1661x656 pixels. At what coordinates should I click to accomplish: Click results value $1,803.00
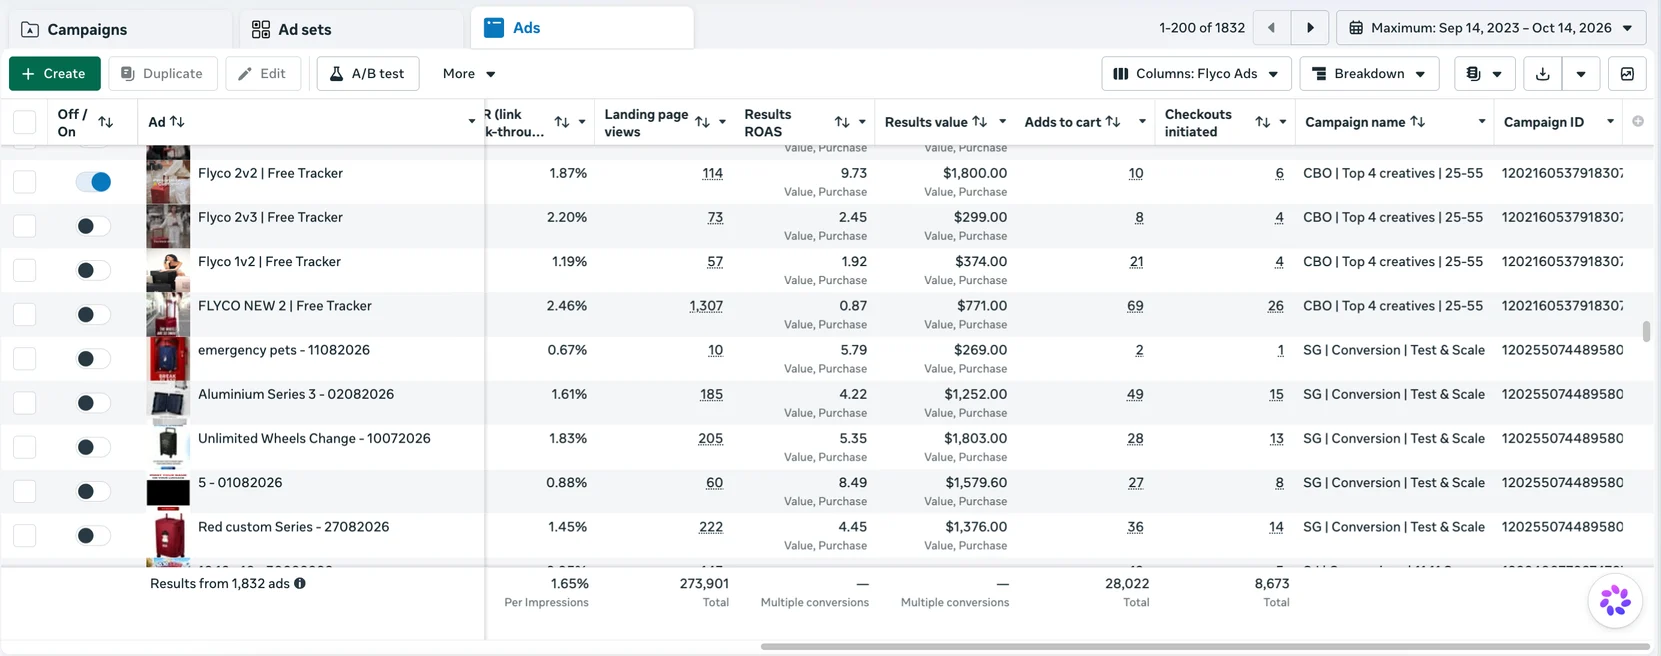975,438
